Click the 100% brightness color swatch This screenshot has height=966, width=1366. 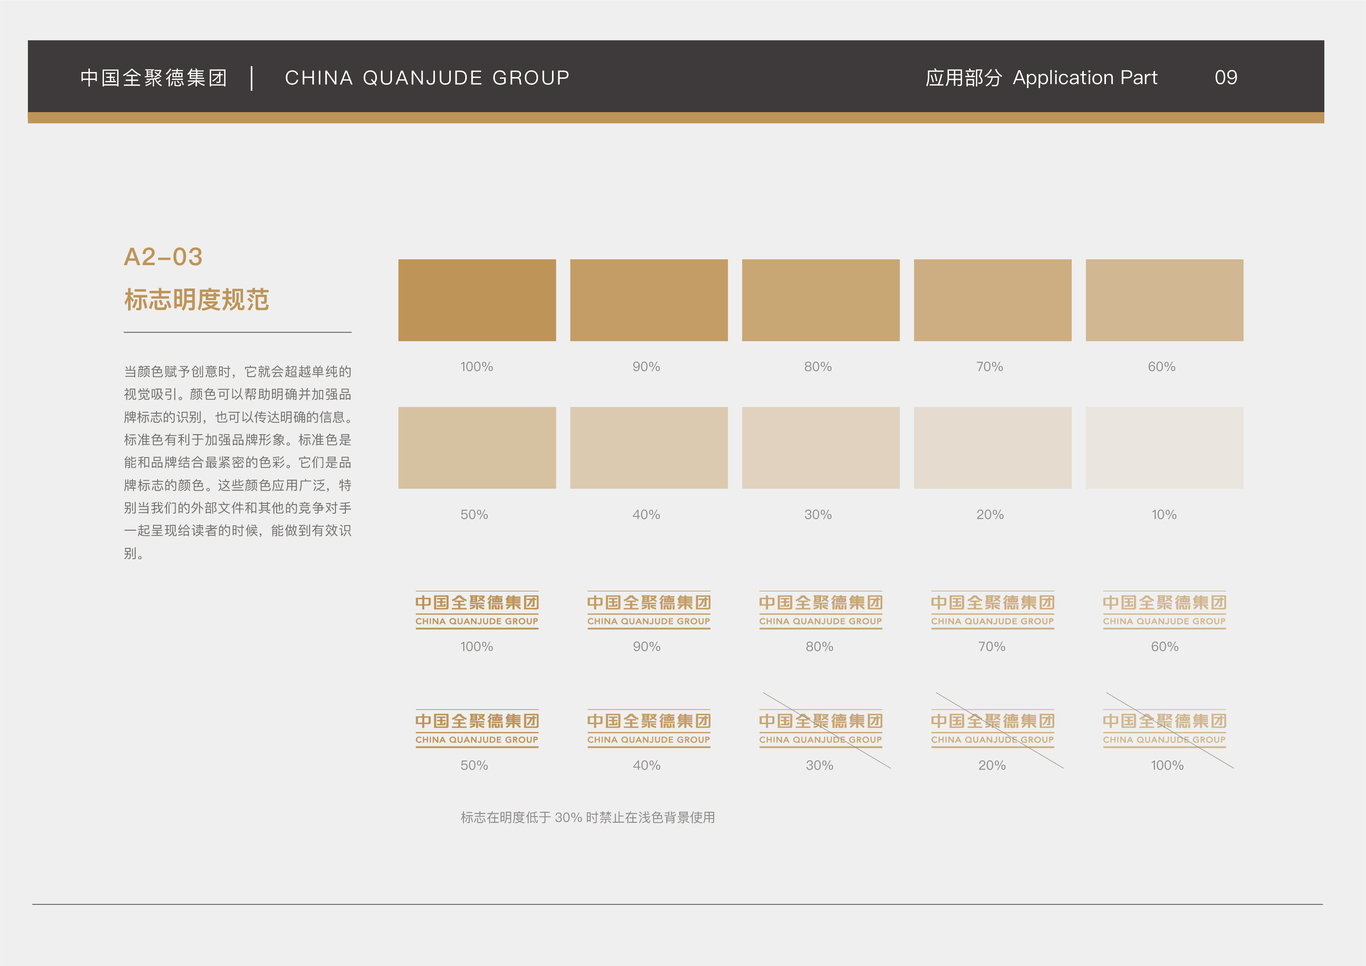click(x=477, y=300)
